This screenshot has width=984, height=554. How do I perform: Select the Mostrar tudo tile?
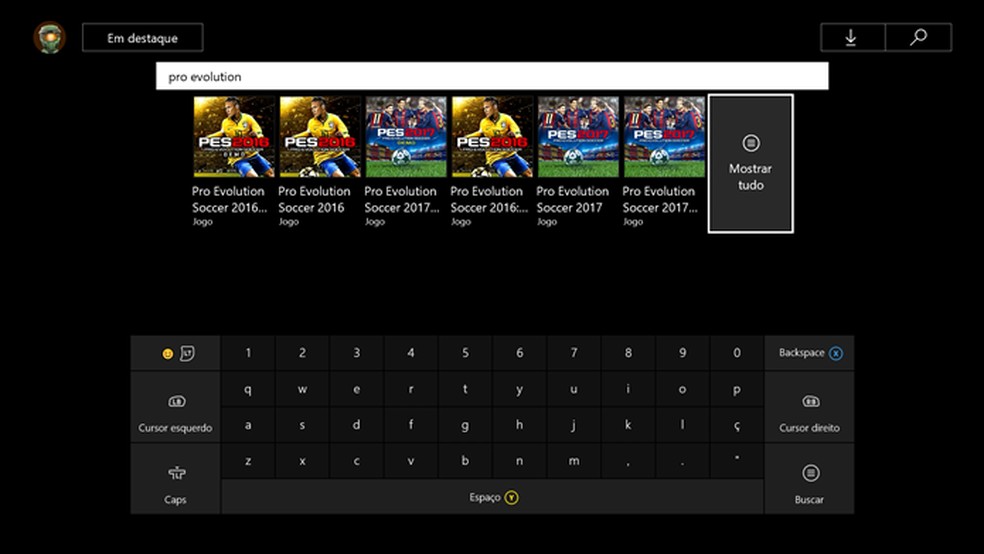(x=751, y=164)
